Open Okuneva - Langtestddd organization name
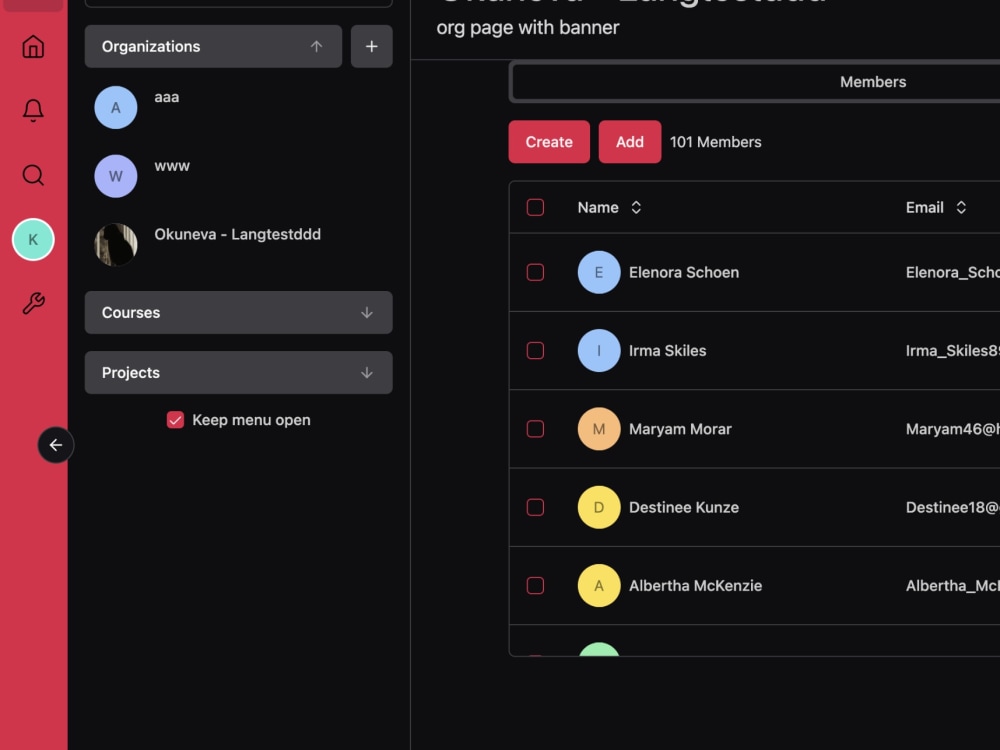Viewport: 1000px width, 750px height. pos(237,234)
